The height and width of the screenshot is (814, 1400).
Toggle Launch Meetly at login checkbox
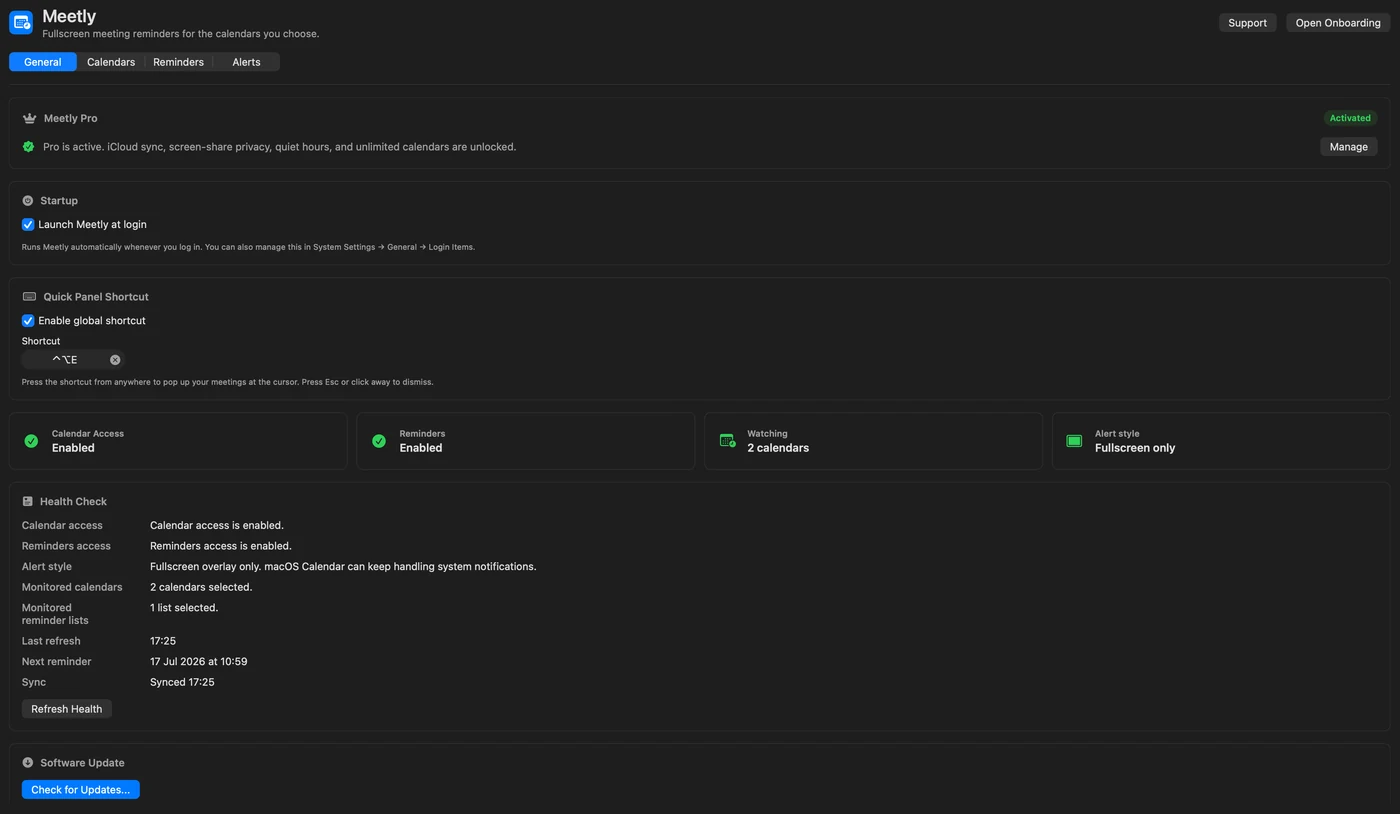click(28, 225)
